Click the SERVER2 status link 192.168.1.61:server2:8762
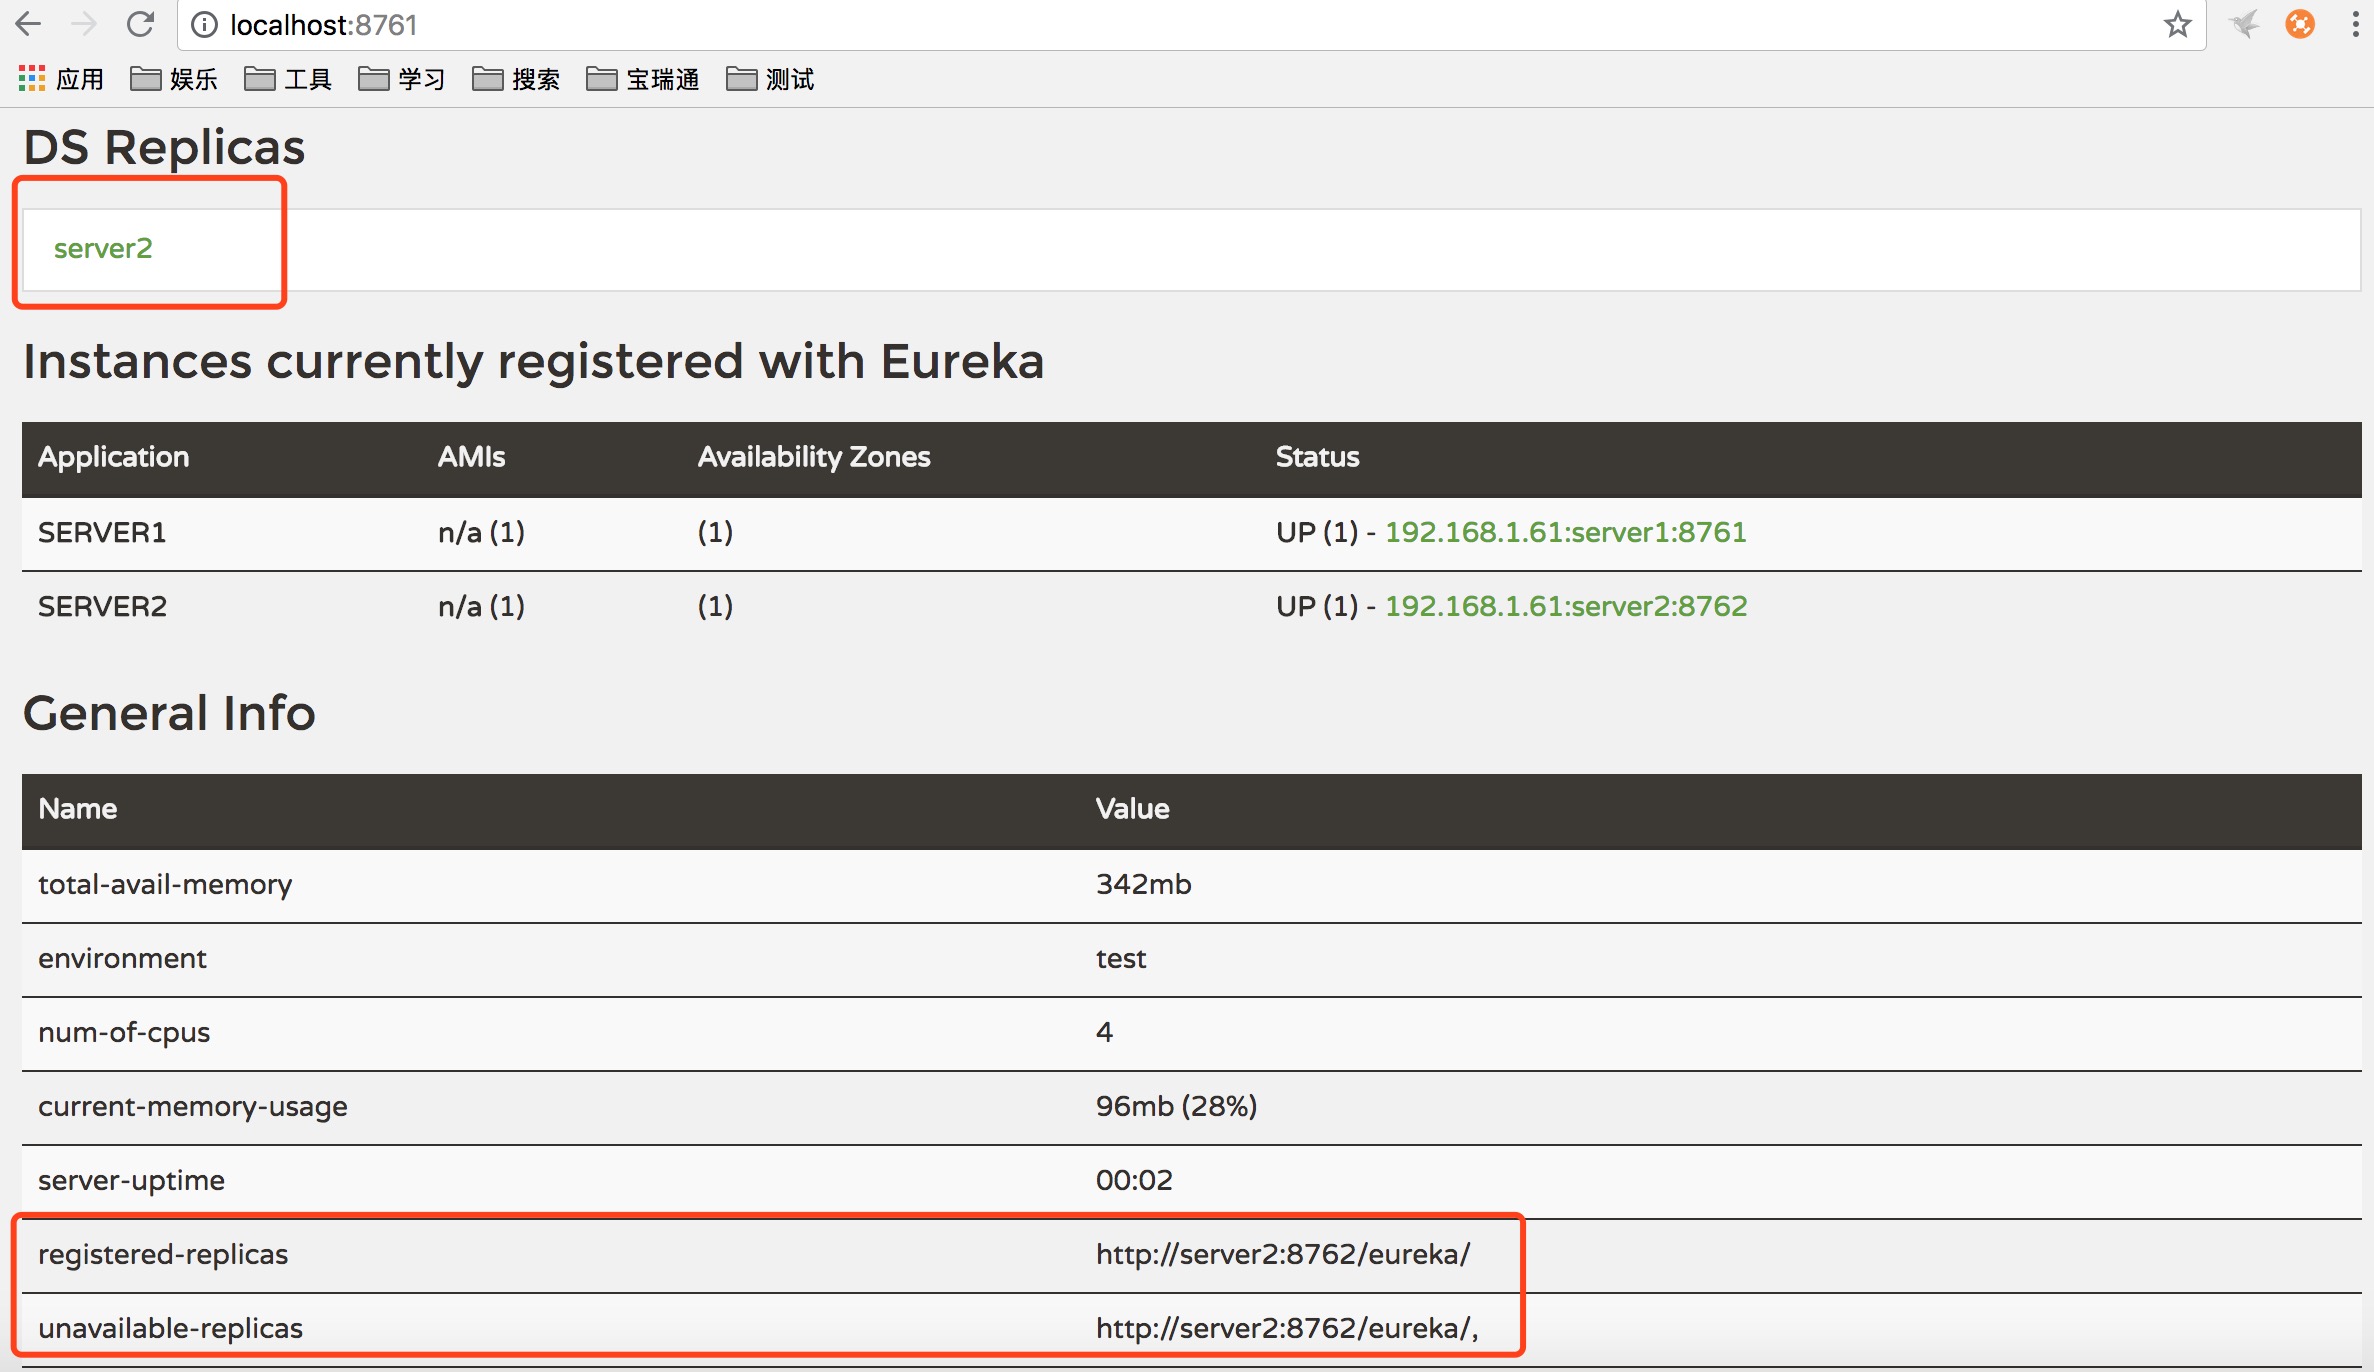Viewport: 2374px width, 1372px height. (1566, 606)
